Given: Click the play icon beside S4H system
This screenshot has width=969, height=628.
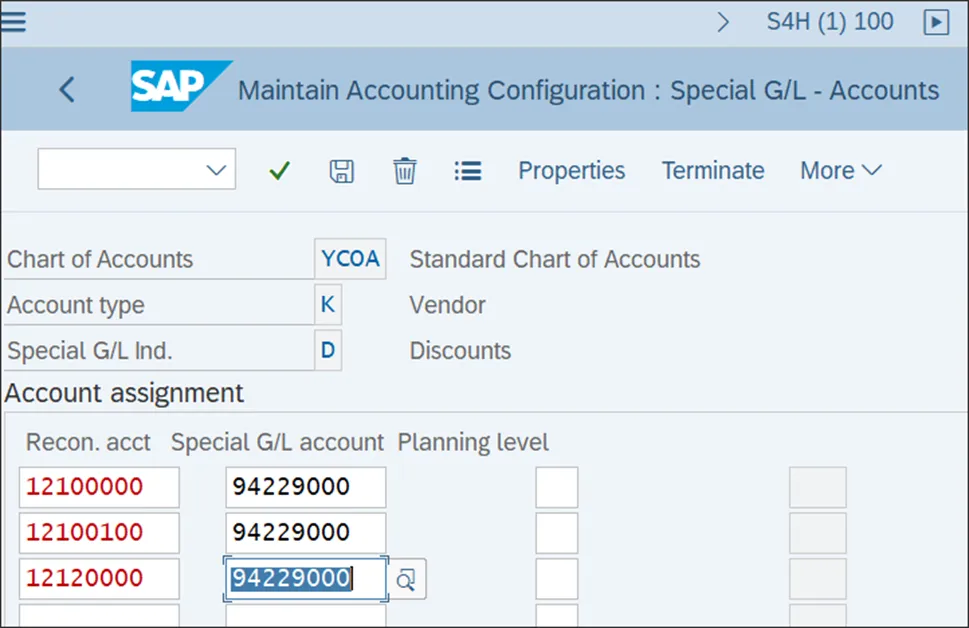Looking at the screenshot, I should (x=936, y=22).
